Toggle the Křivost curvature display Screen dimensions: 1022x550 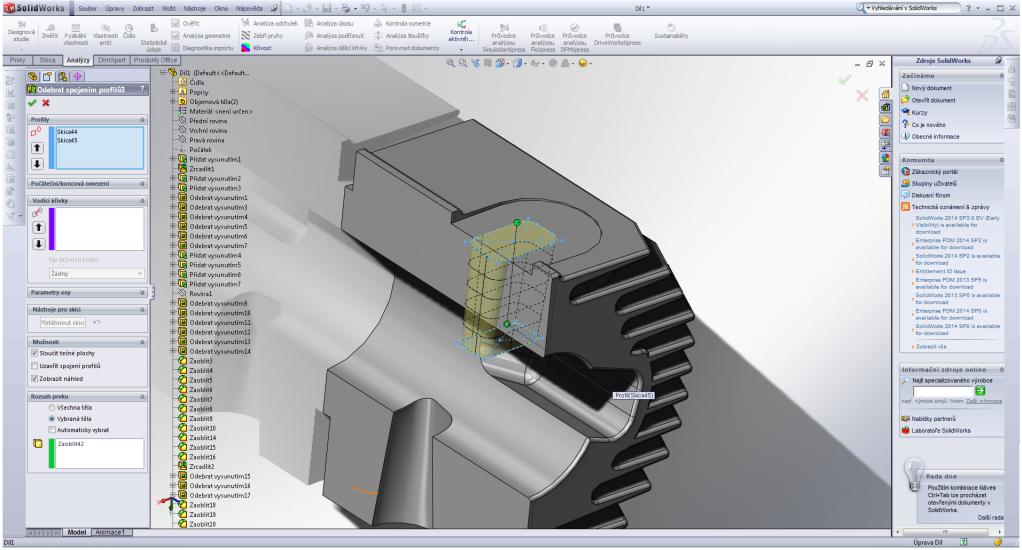click(x=256, y=48)
